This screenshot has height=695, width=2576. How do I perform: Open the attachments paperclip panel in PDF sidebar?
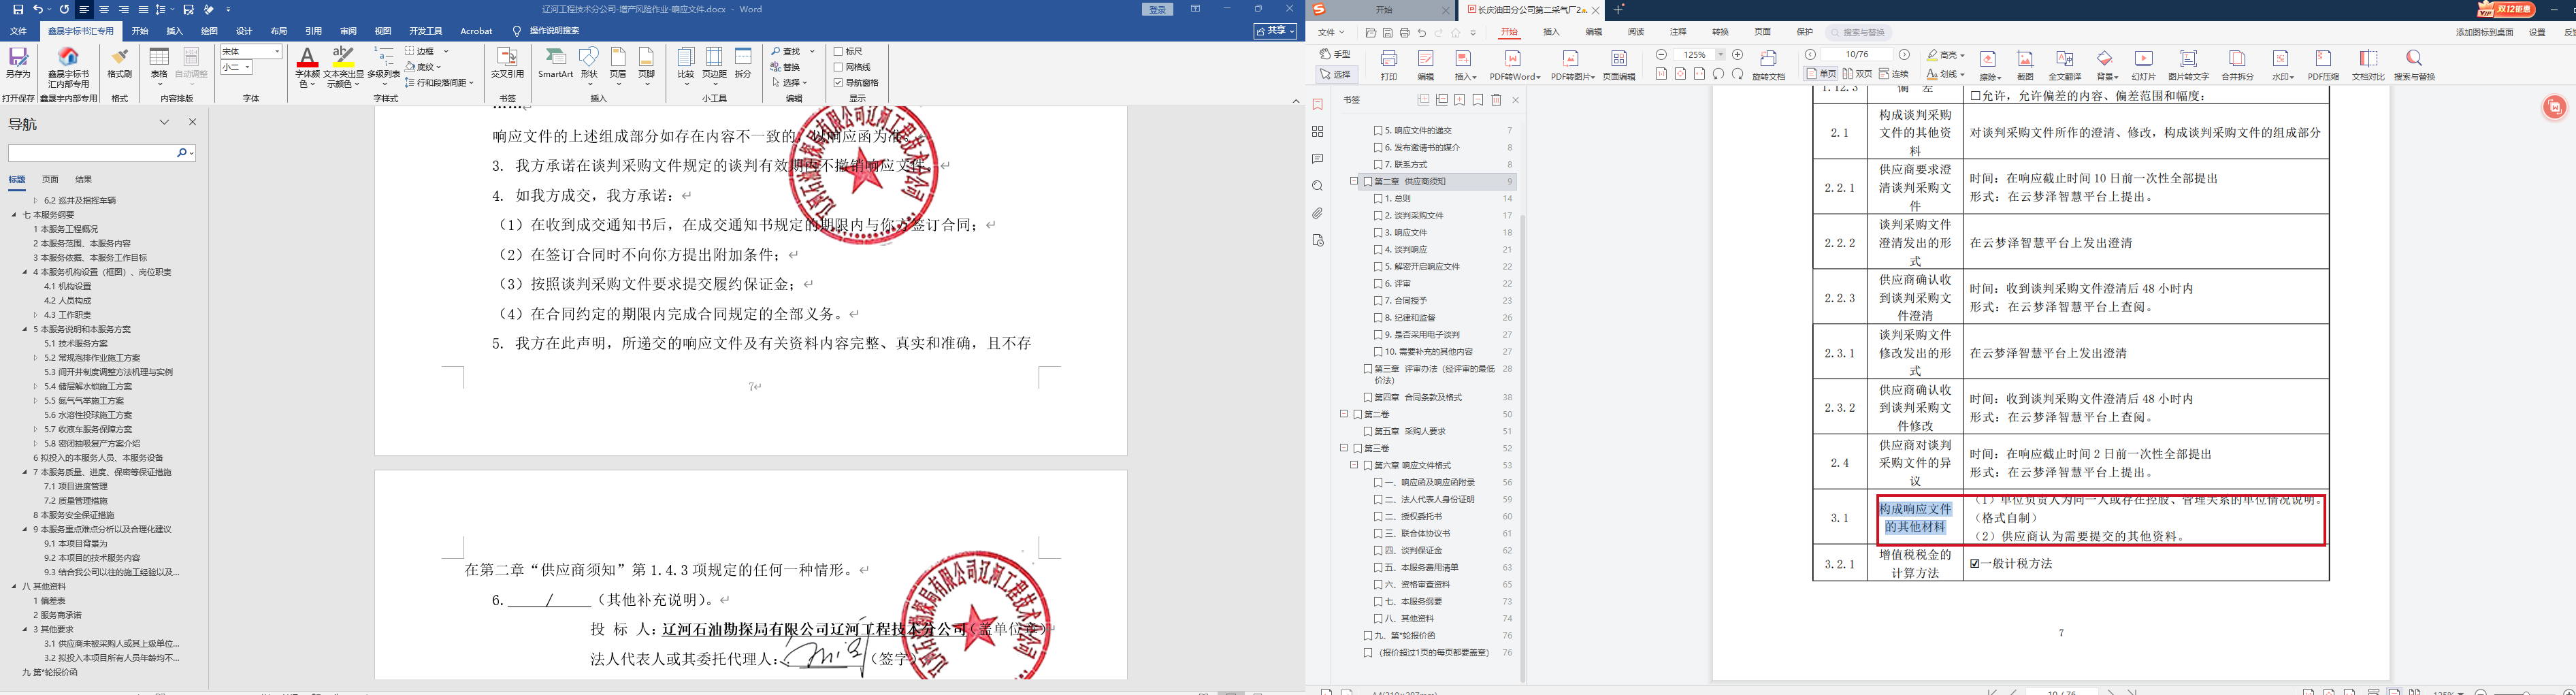click(1318, 213)
